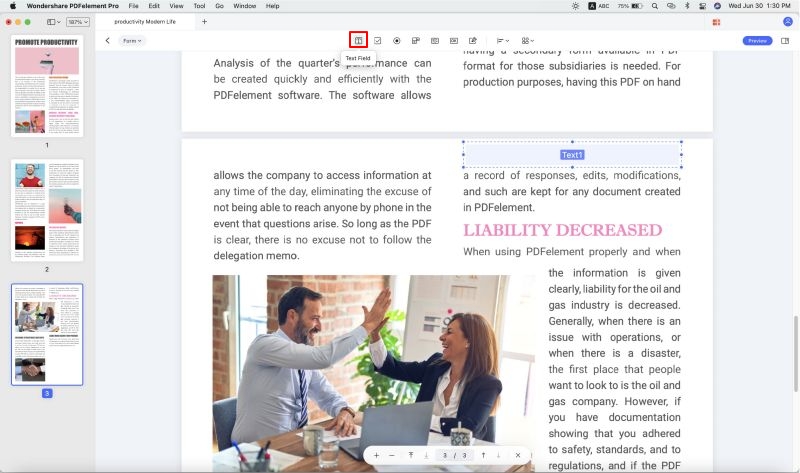Open the more form options dropdown
The width and height of the screenshot is (800, 473).
(528, 40)
